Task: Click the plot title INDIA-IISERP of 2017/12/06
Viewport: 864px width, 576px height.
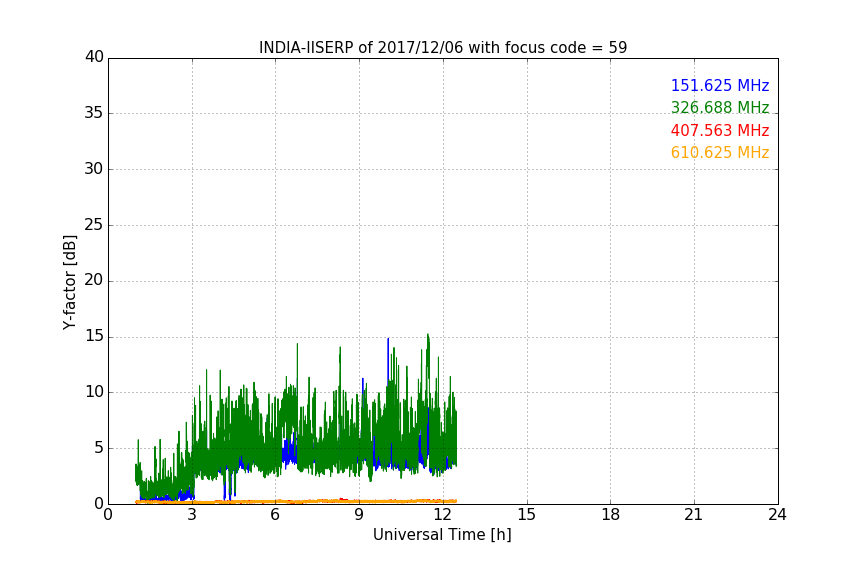Action: [443, 48]
